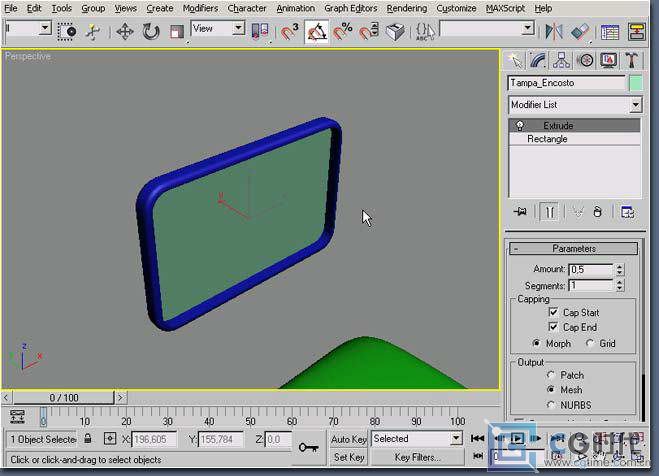Open Configure Modifier Sets icon
659x476 pixels.
(x=627, y=211)
